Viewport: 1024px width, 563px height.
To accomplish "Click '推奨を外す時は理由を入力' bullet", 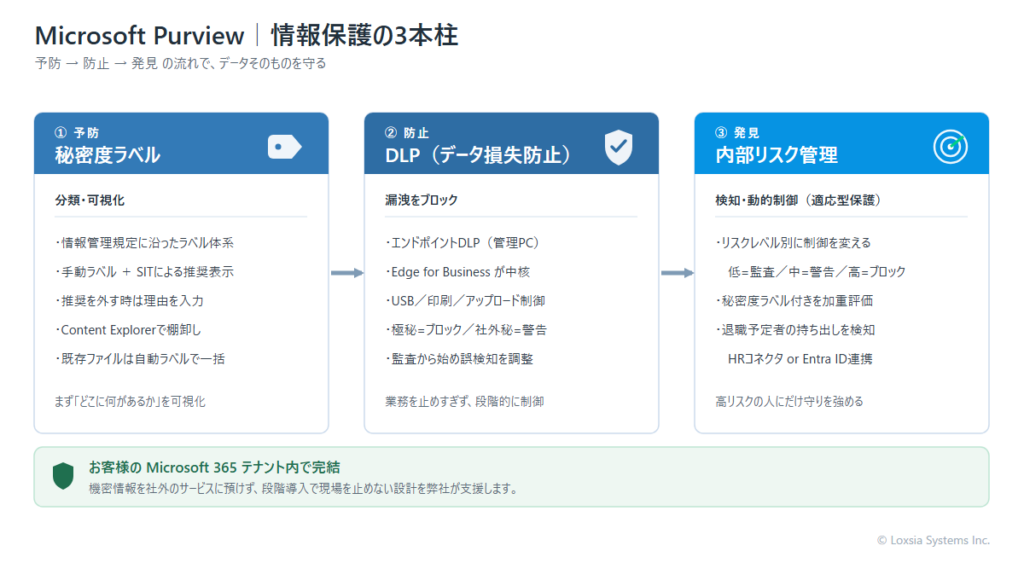I will 129,300.
